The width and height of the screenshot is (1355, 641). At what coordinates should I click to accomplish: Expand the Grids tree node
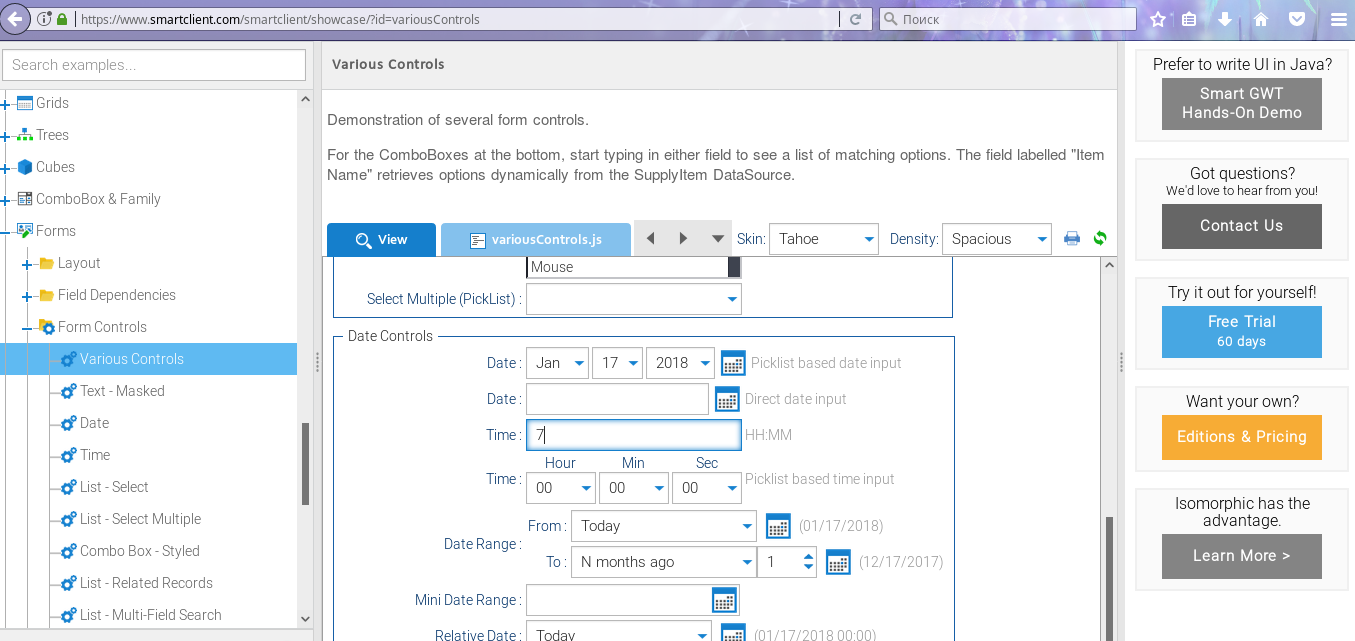tap(6, 103)
